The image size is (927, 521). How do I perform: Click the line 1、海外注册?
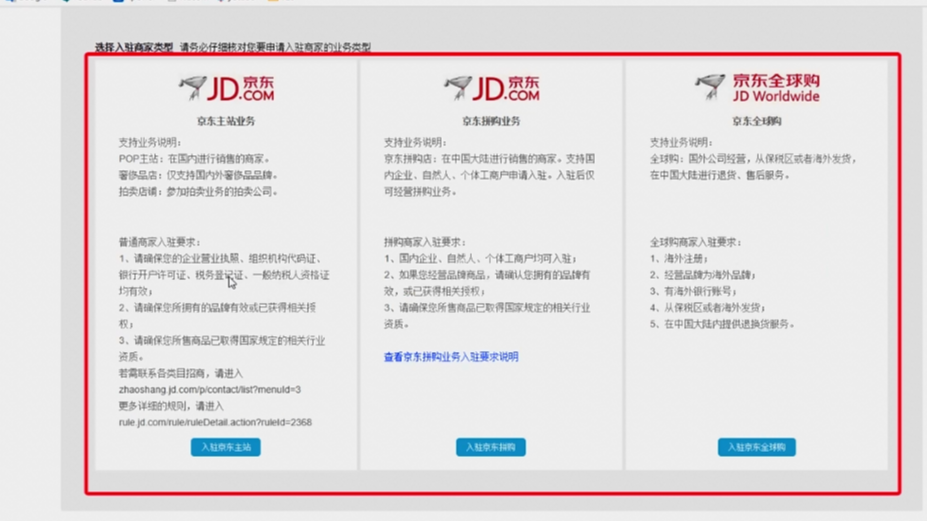pyautogui.click(x=679, y=258)
